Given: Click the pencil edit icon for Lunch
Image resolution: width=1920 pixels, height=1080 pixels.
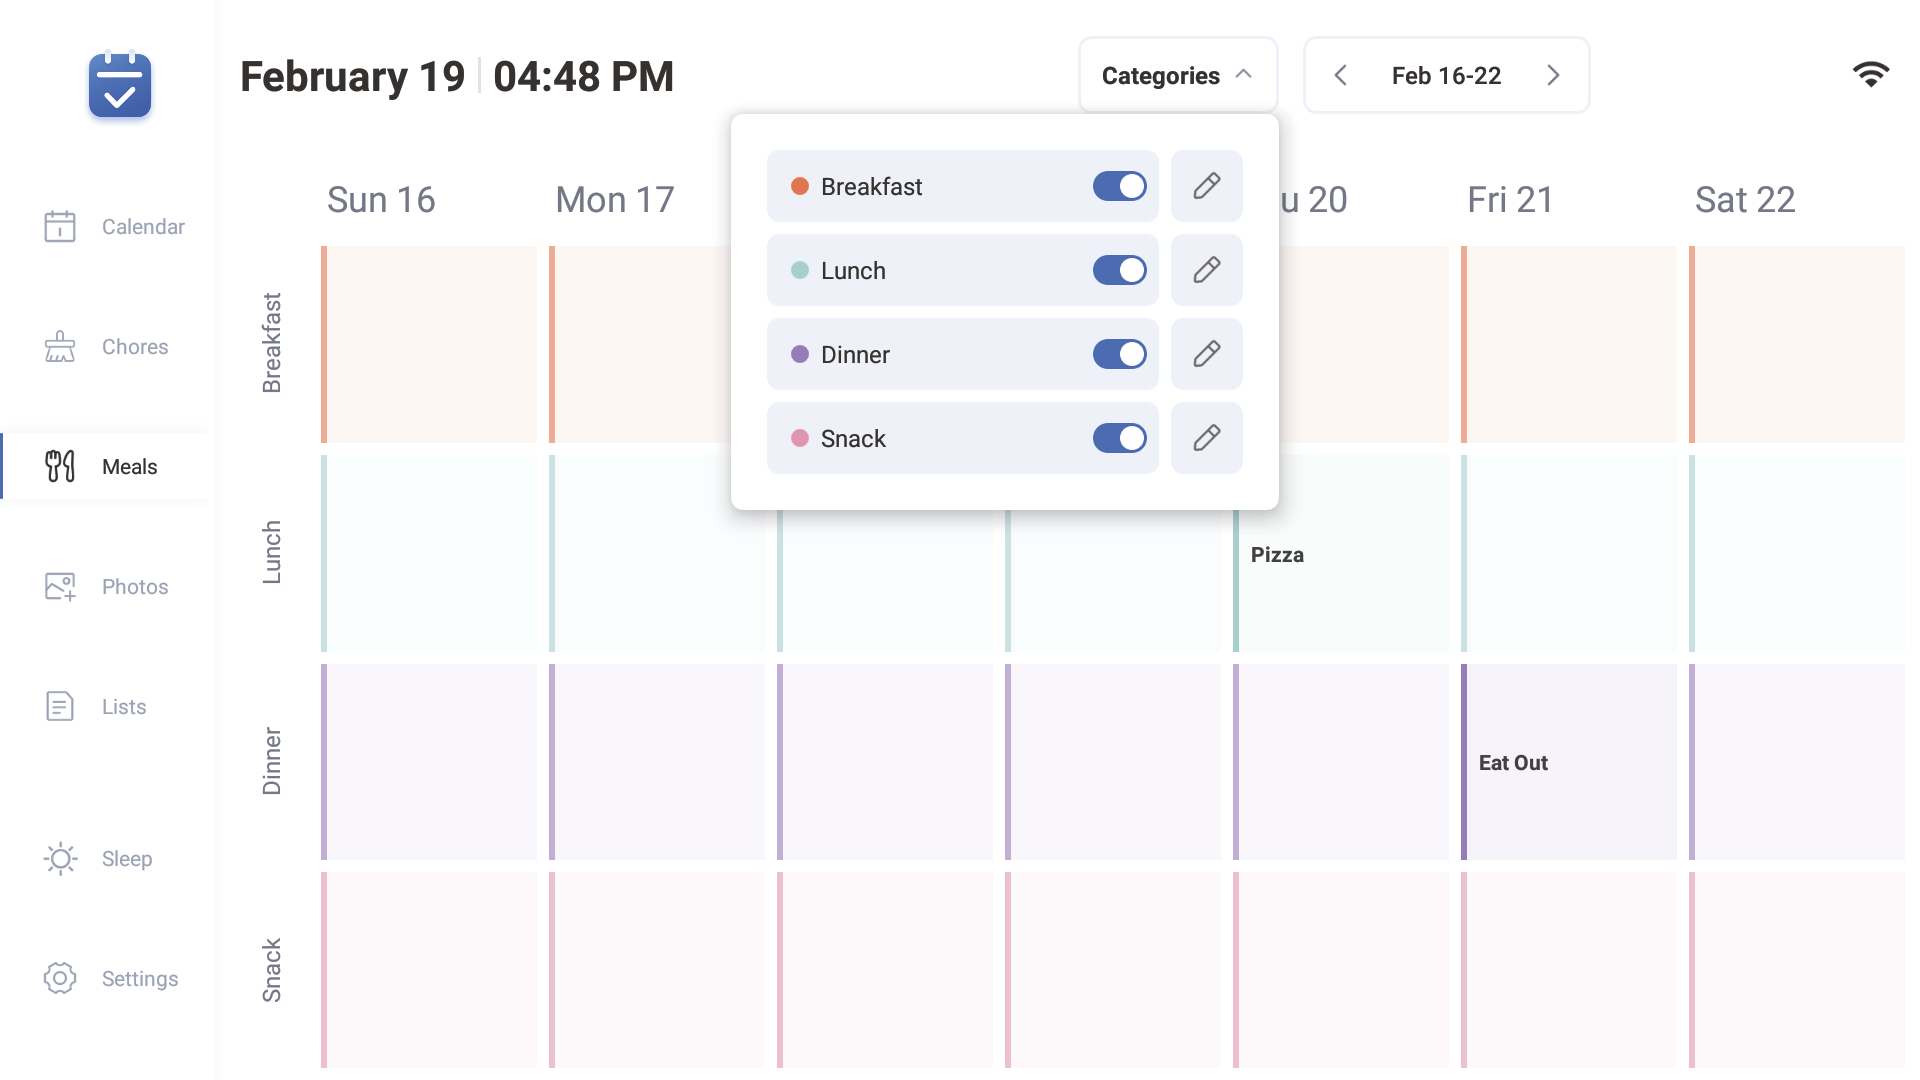Looking at the screenshot, I should [x=1206, y=270].
